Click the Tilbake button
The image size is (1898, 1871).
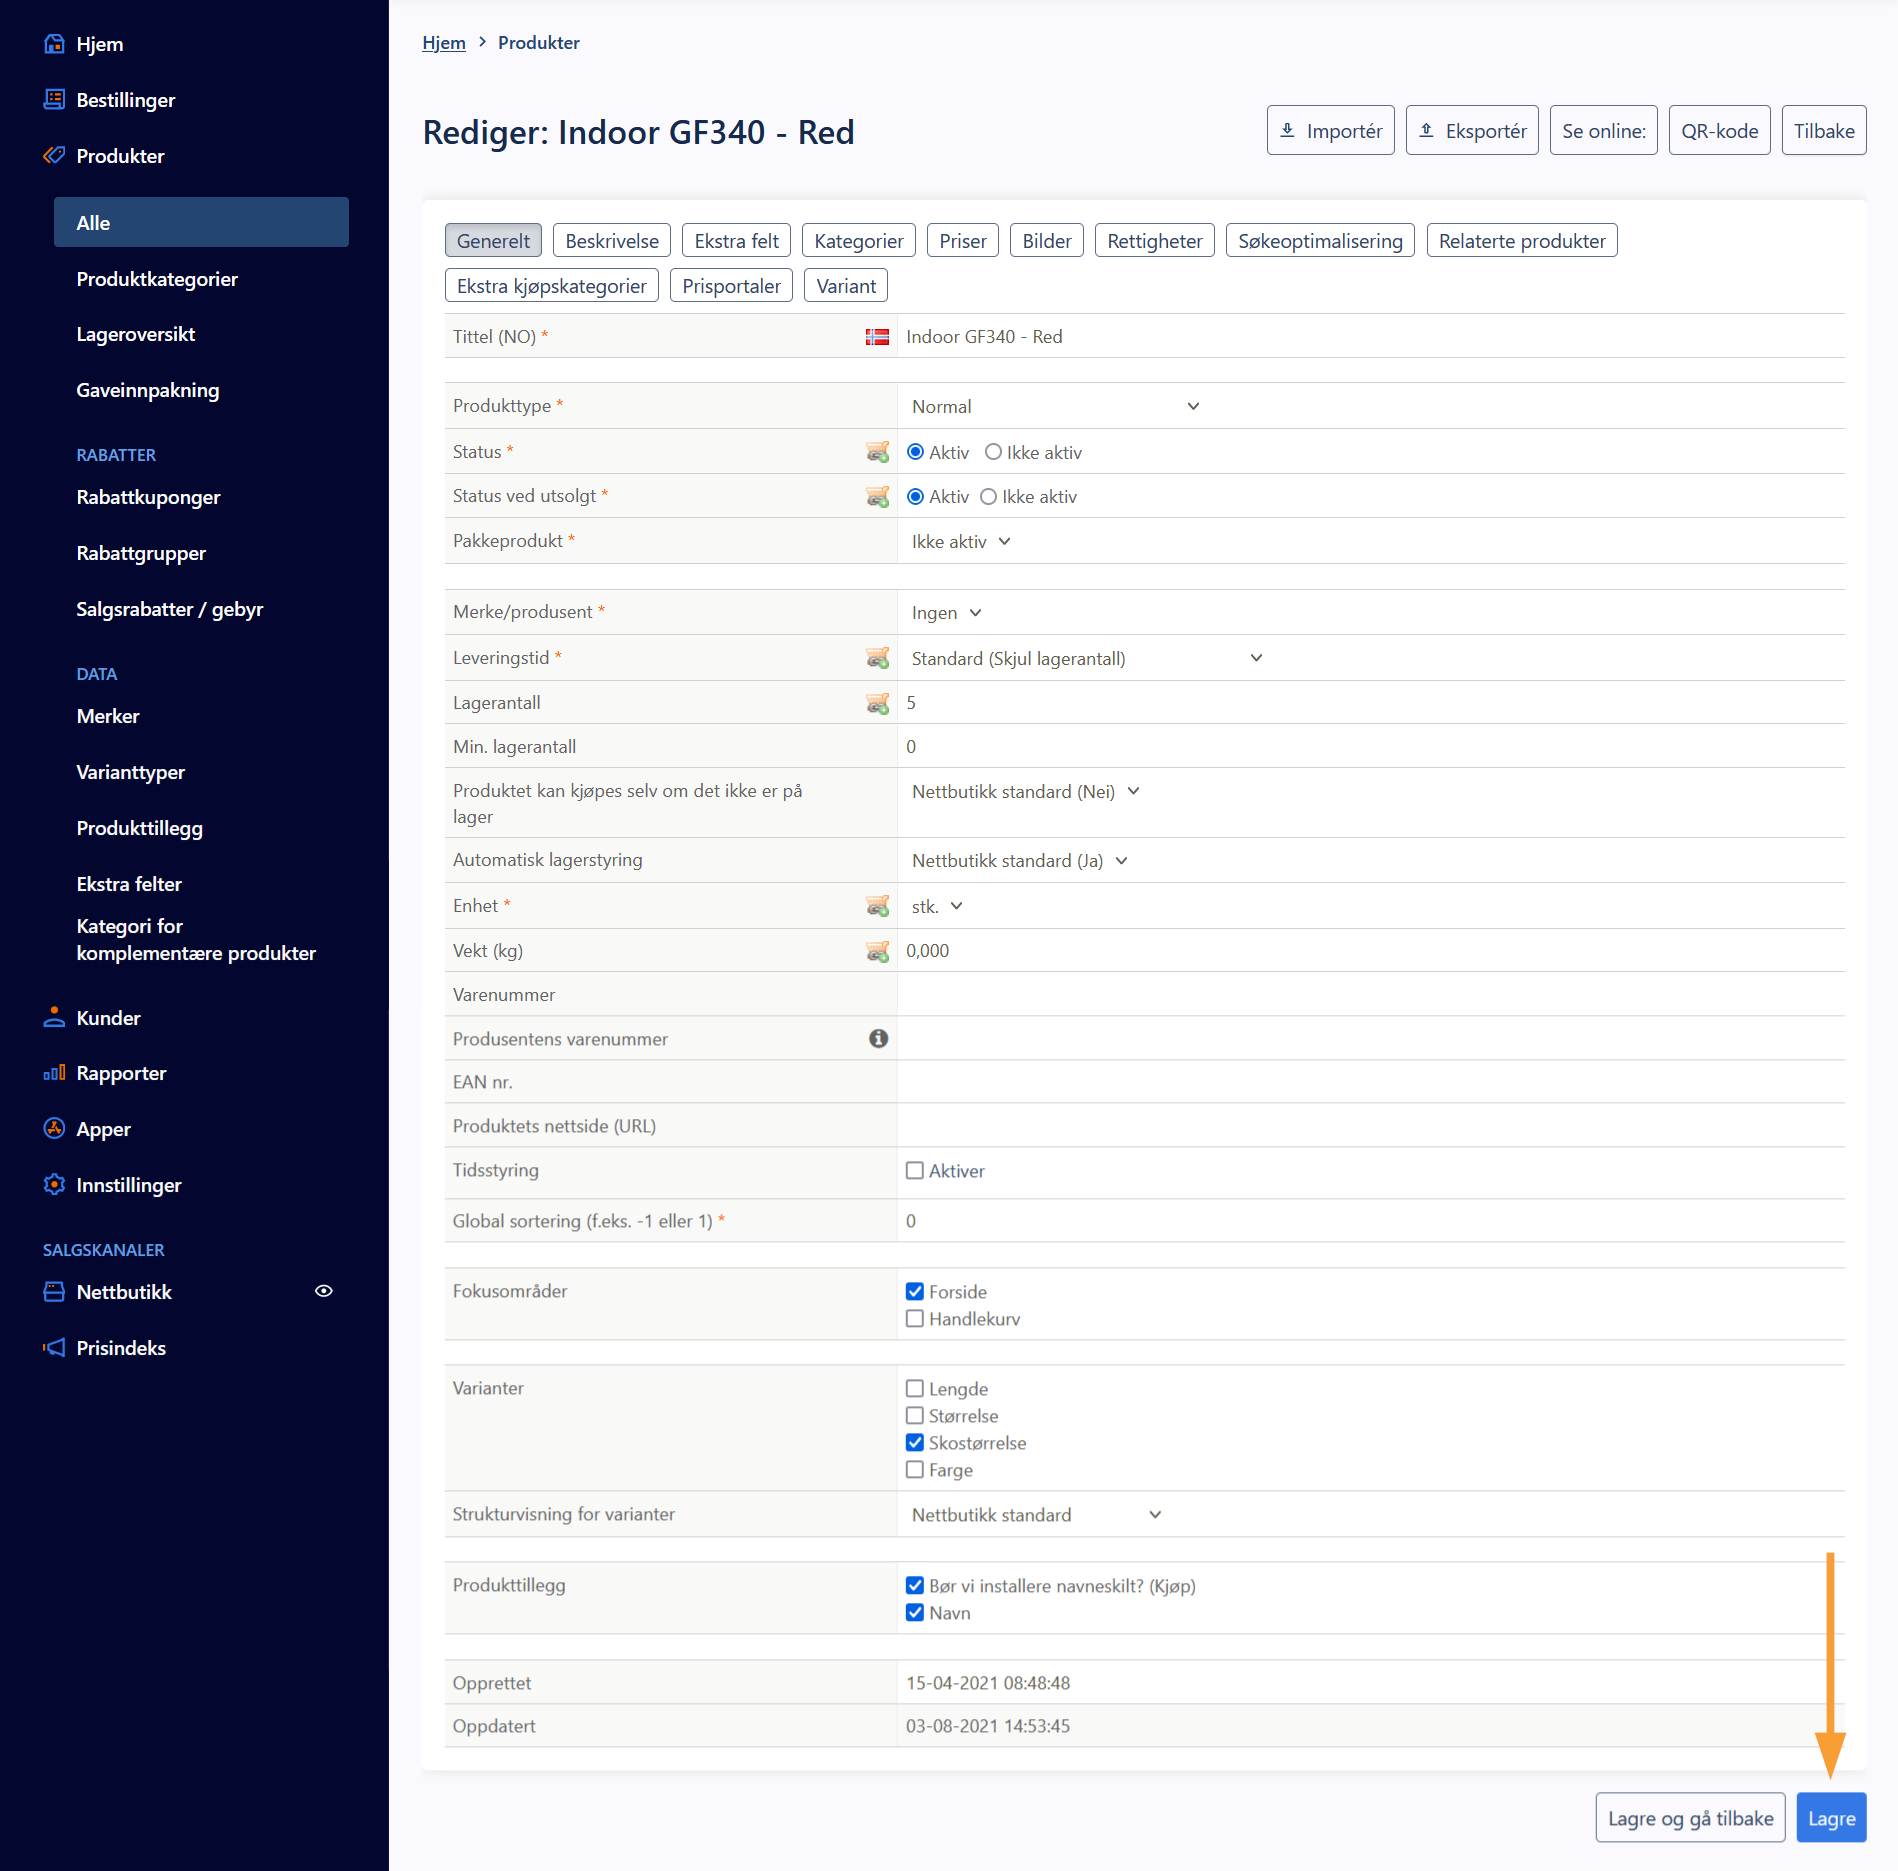coord(1824,131)
